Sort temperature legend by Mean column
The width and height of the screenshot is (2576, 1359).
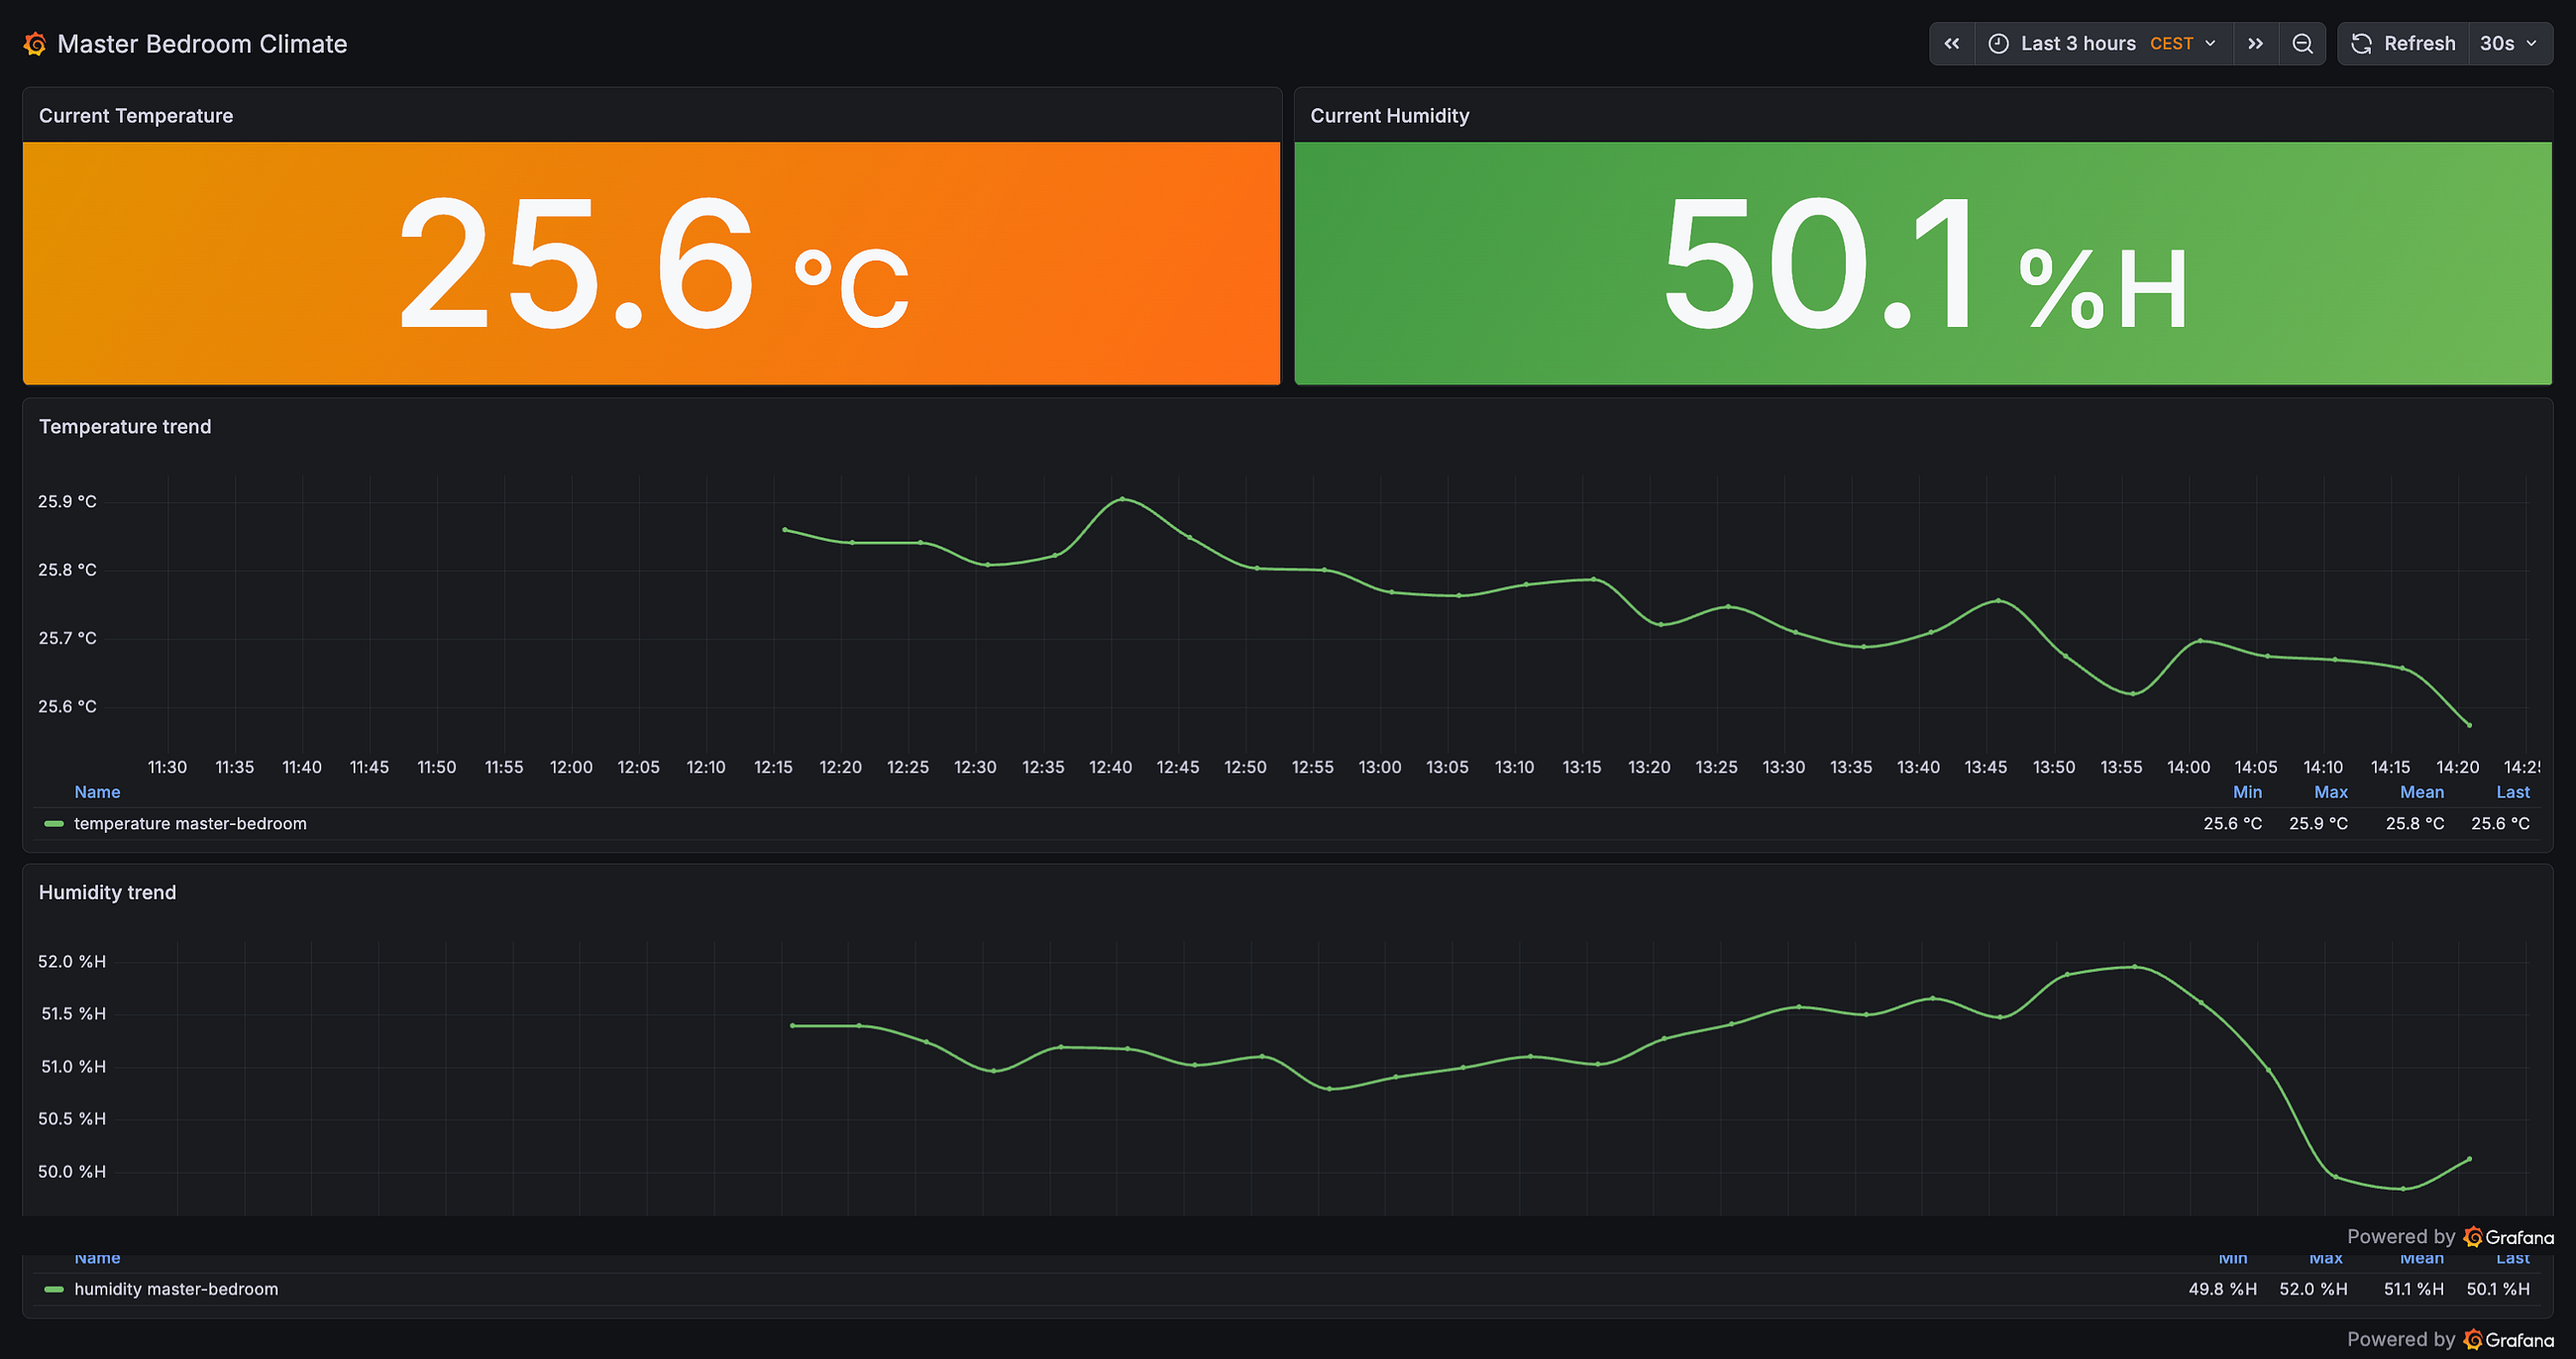tap(2421, 792)
